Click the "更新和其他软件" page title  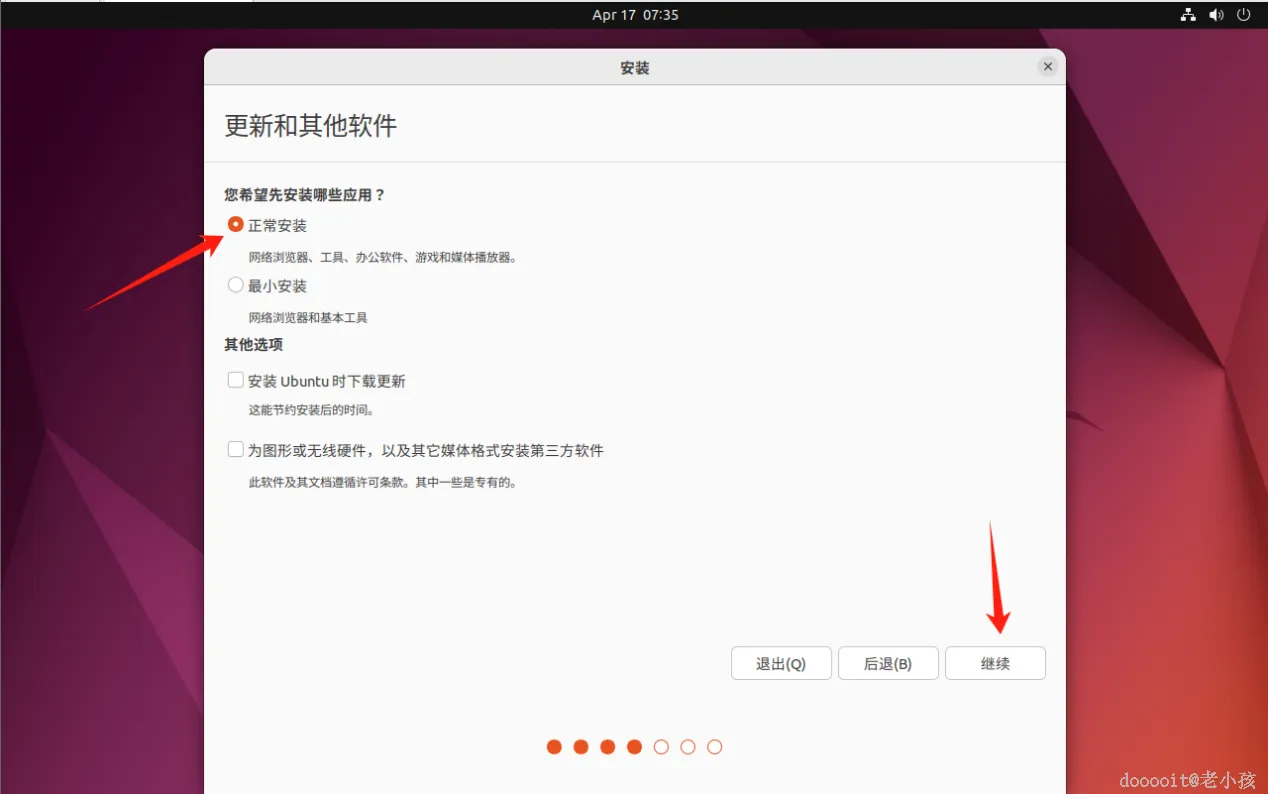pos(309,126)
